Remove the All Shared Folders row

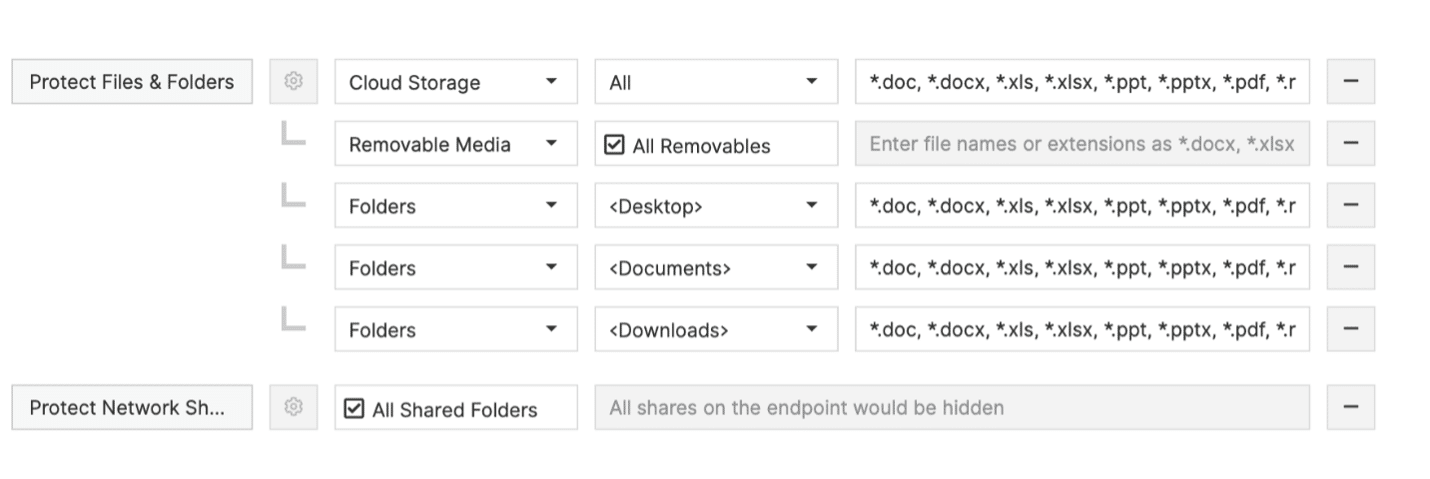coord(1350,407)
